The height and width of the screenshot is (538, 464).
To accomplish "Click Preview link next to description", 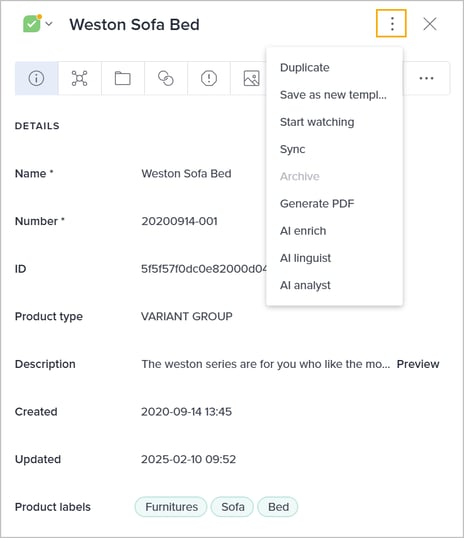I will pyautogui.click(x=418, y=364).
